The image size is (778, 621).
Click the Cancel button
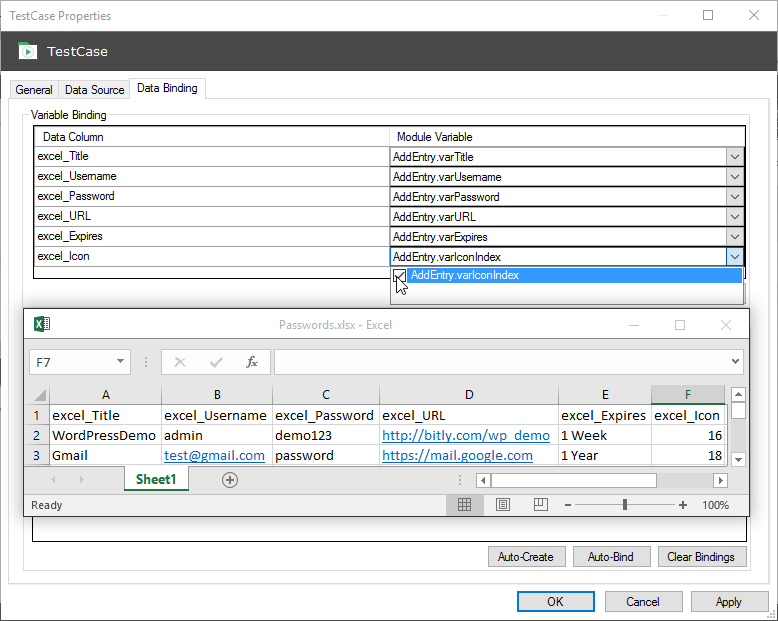(x=643, y=602)
